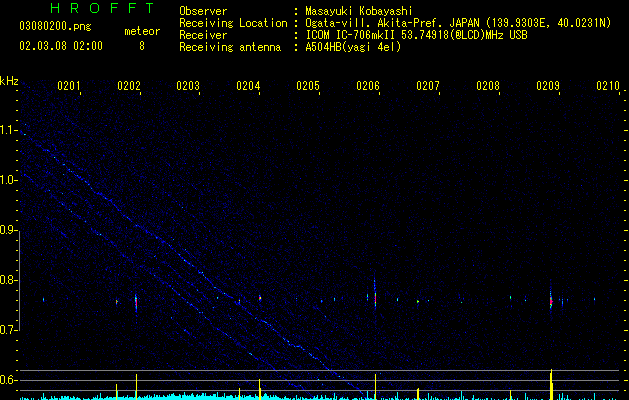629x400 pixels.
Task: Click time marker 0202
Action: click(129, 86)
